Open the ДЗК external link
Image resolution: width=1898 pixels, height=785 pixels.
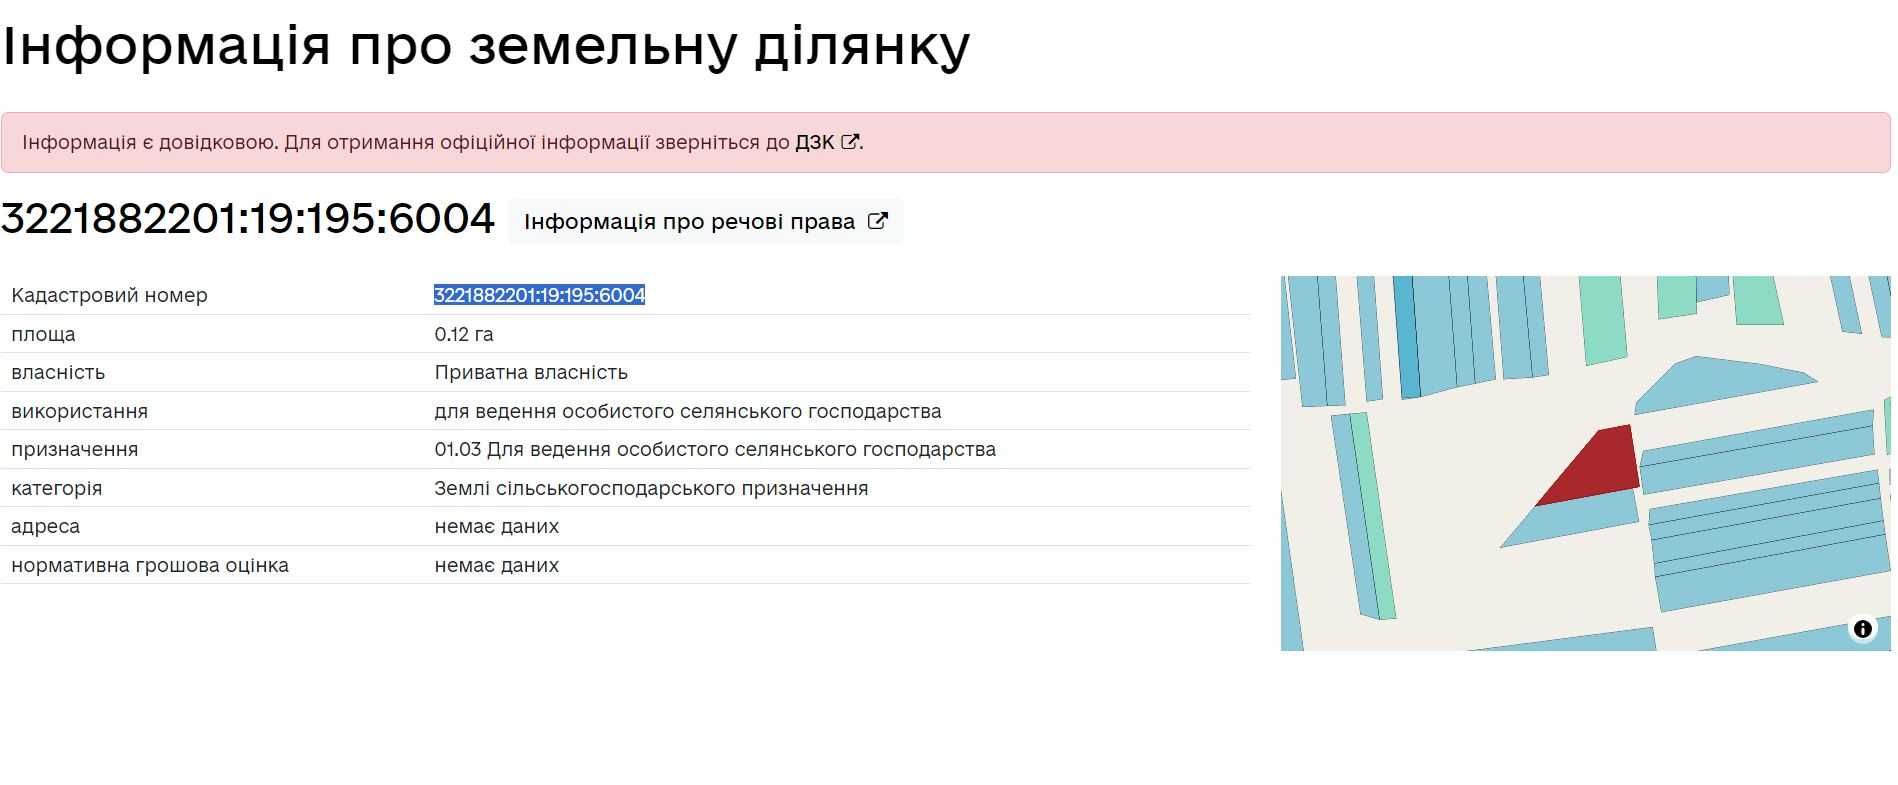(x=827, y=142)
